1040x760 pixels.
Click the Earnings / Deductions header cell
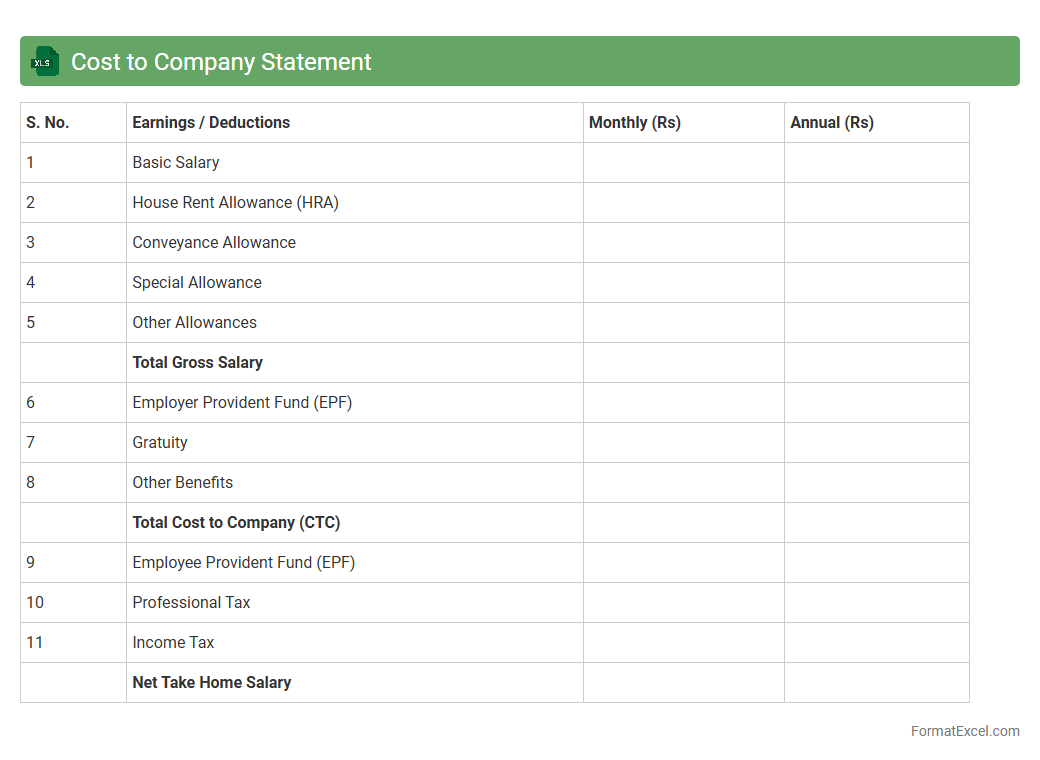click(354, 122)
